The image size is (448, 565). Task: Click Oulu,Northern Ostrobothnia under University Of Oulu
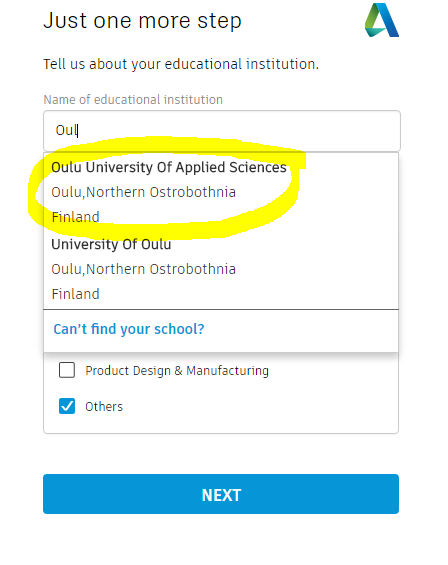(143, 269)
